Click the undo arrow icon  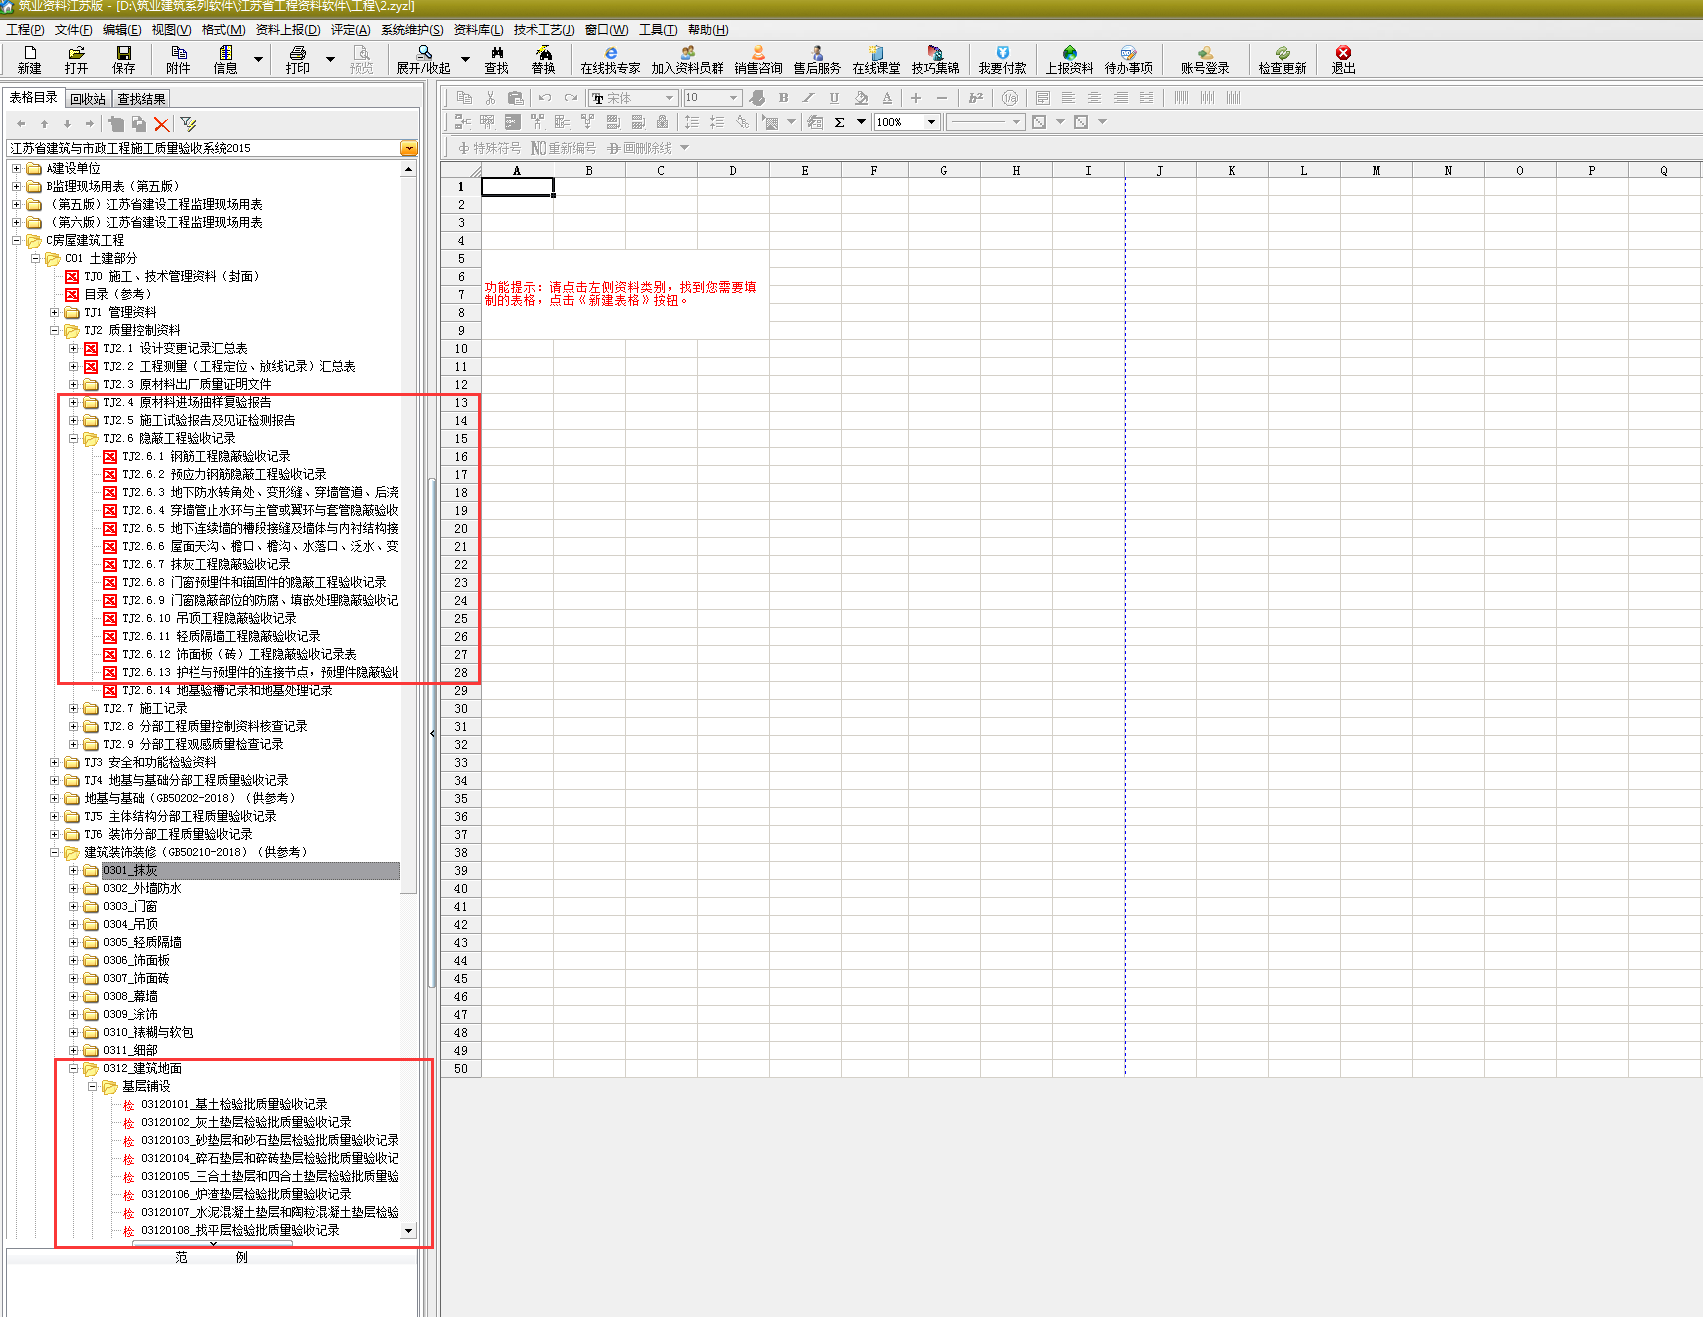click(x=544, y=98)
